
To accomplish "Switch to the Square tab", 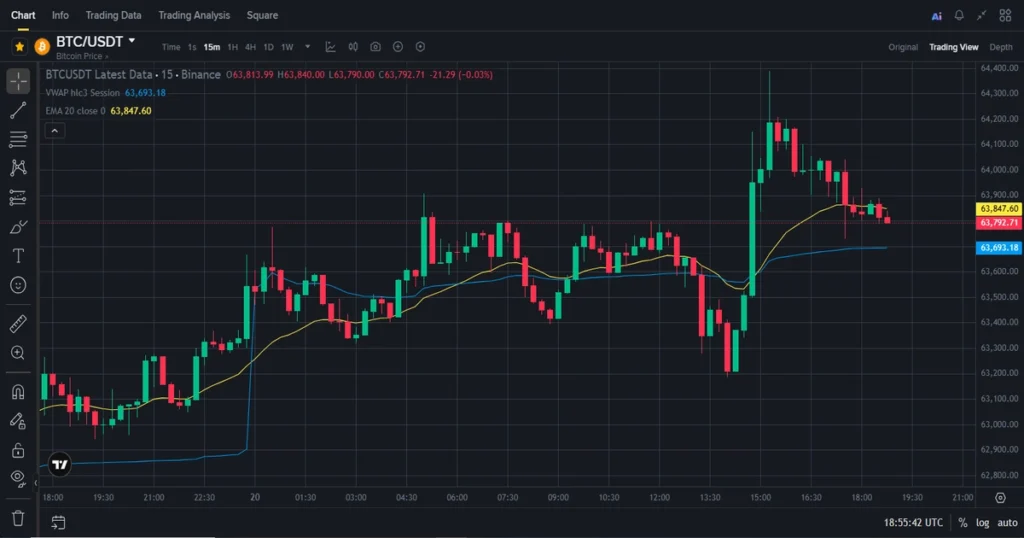I will 262,15.
